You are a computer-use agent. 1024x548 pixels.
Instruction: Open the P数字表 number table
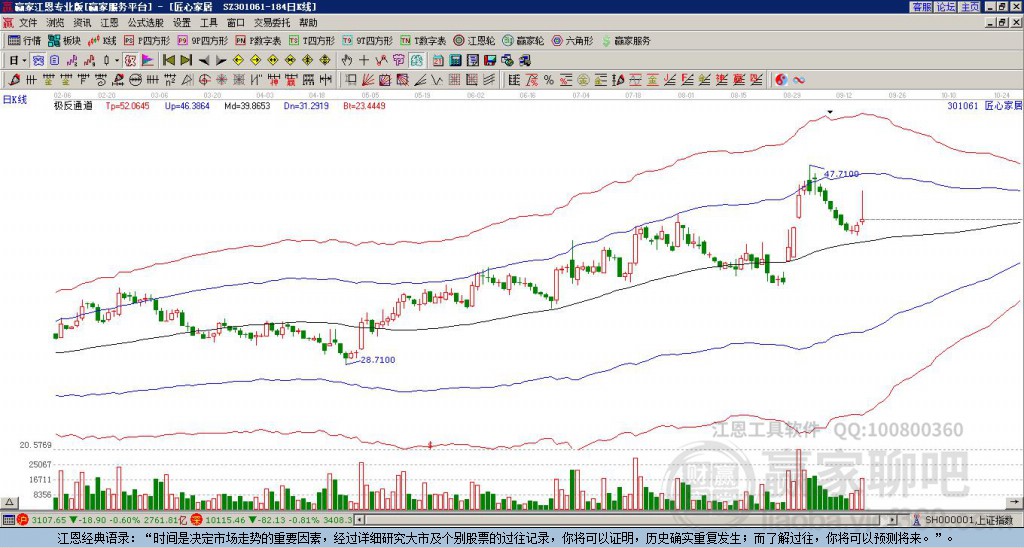click(259, 40)
